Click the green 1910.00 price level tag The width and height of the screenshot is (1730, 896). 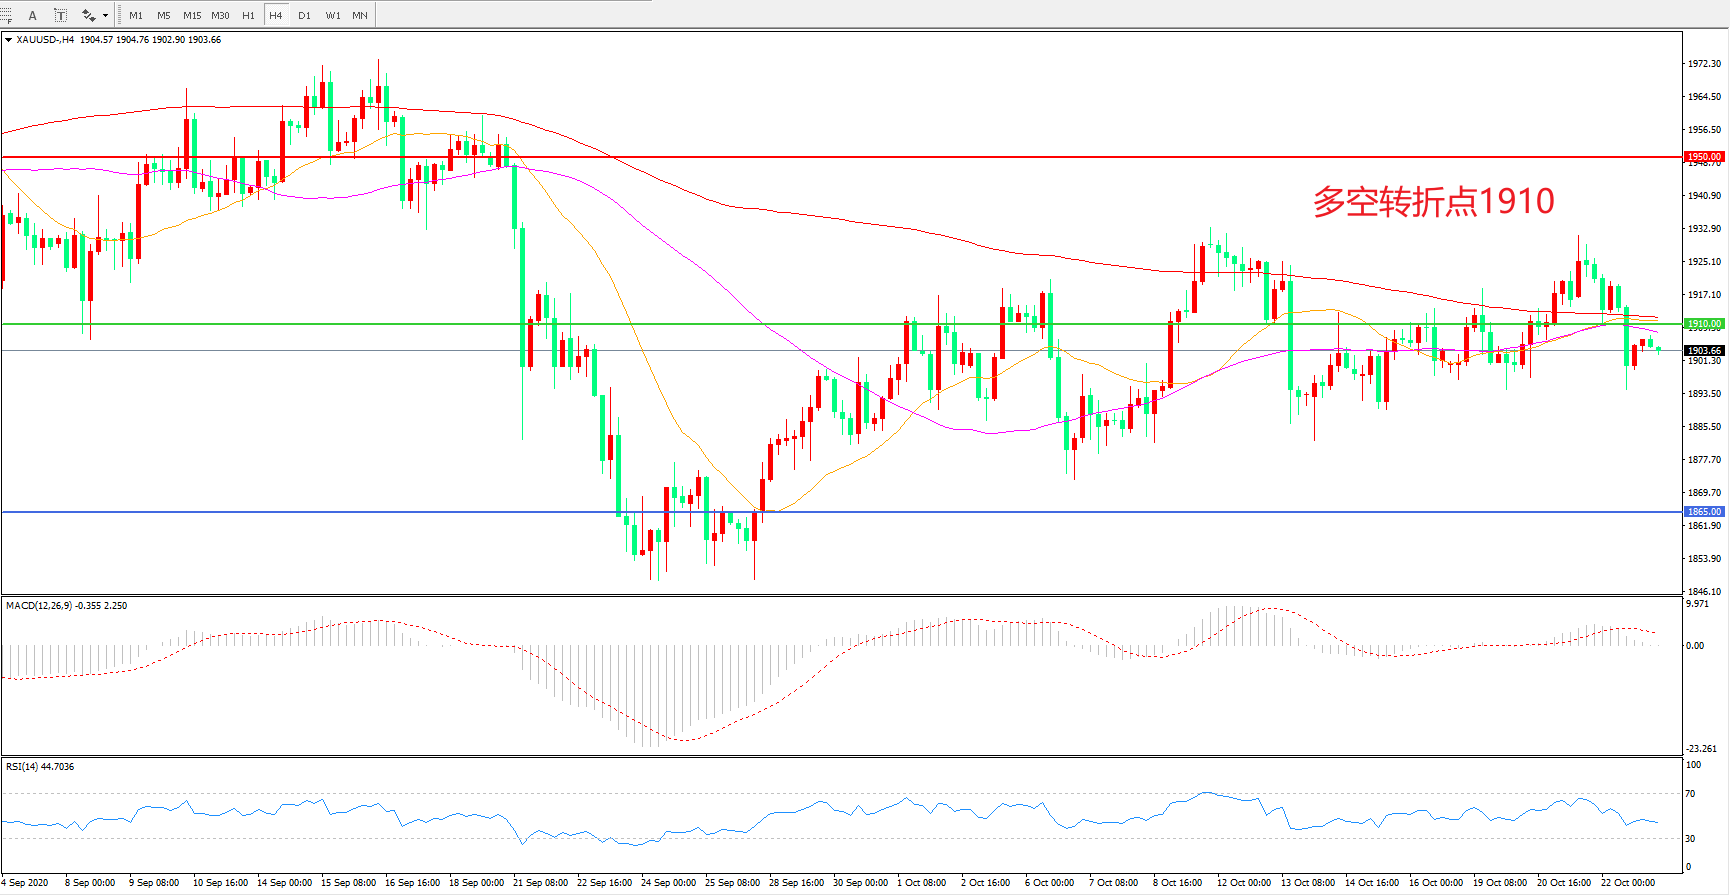pyautogui.click(x=1704, y=324)
